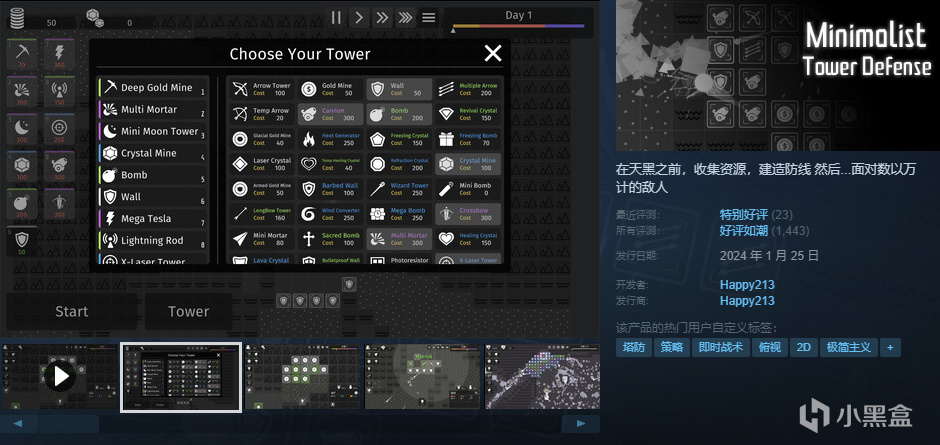The height and width of the screenshot is (445, 940).
Task: Click the Day 1 progress bar
Action: [519, 26]
